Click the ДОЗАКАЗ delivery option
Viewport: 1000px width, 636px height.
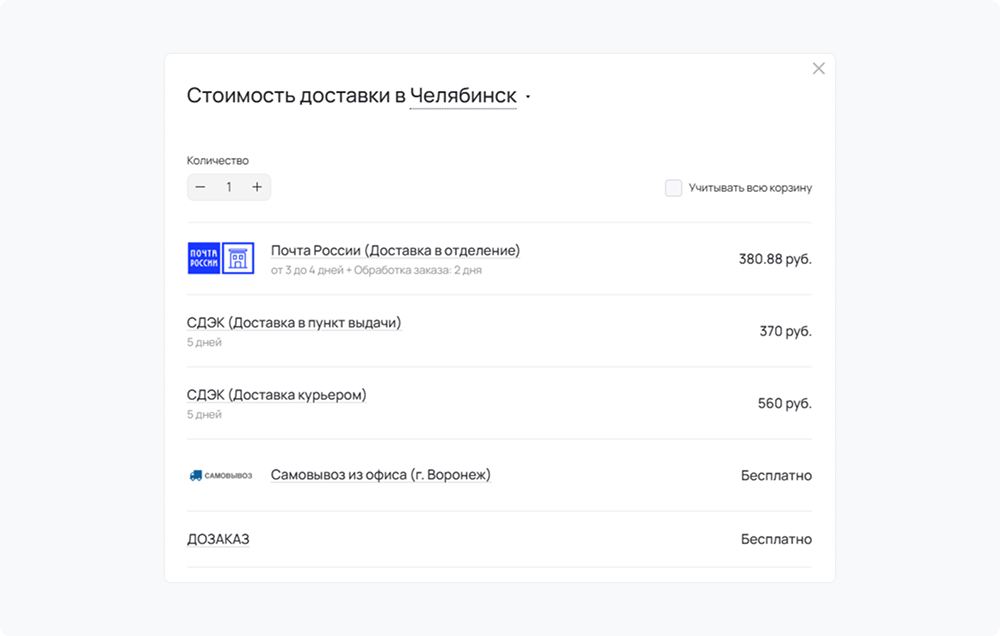(x=218, y=539)
